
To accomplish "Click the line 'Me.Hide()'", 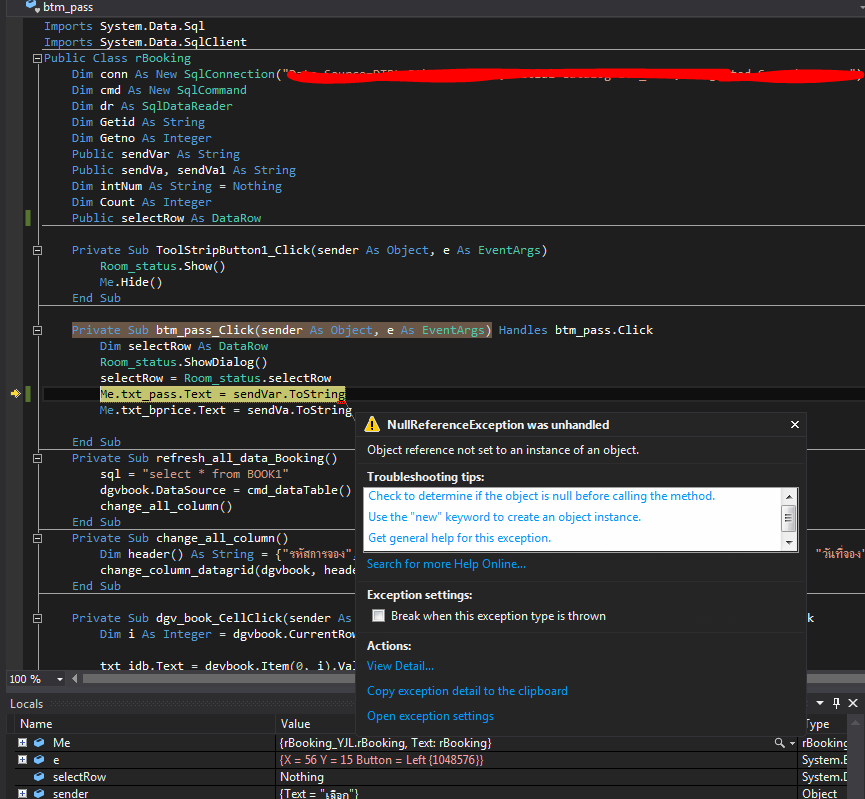I will pyautogui.click(x=131, y=282).
